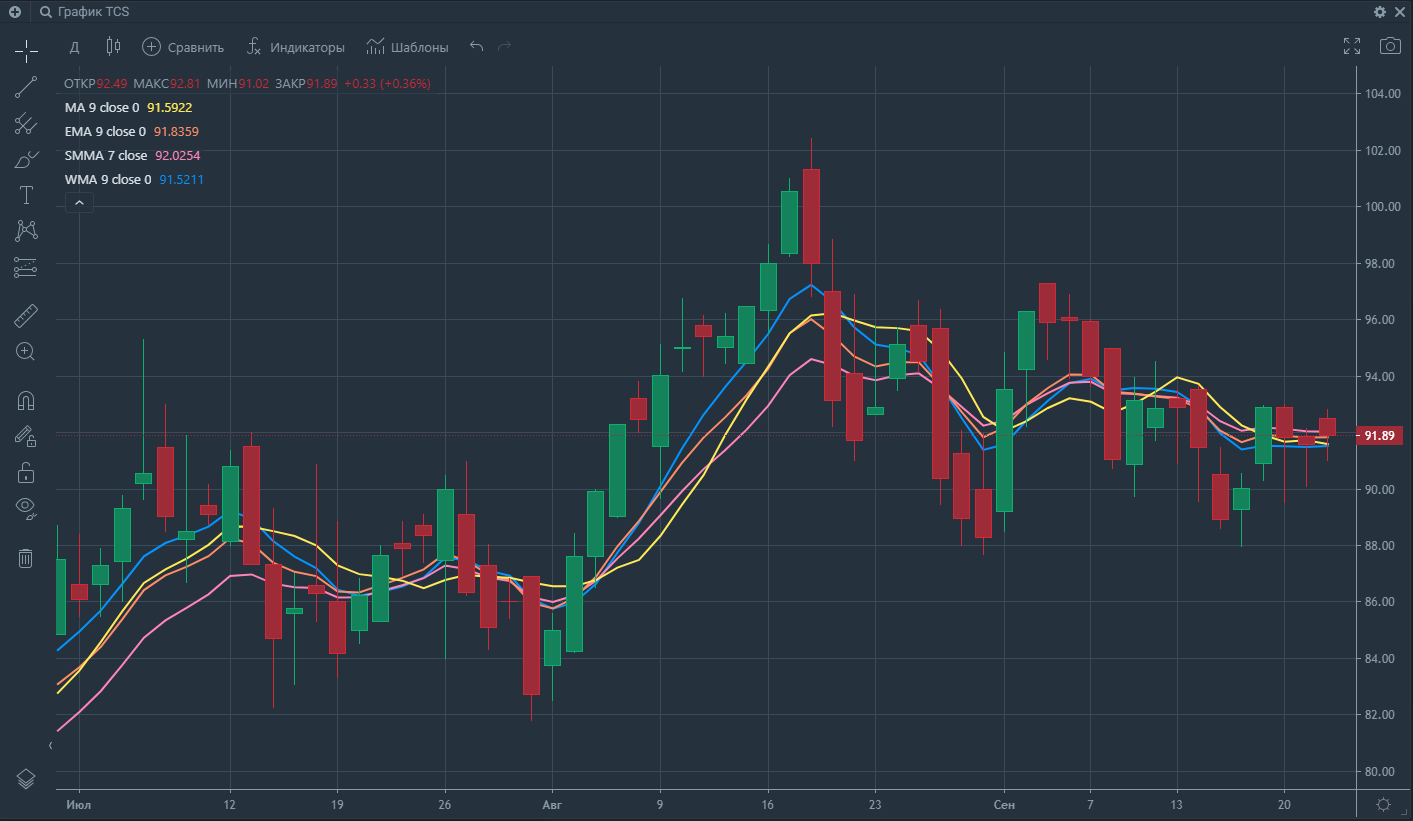Open the candlestick chart type dropdown
Viewport: 1413px width, 821px height.
112,47
